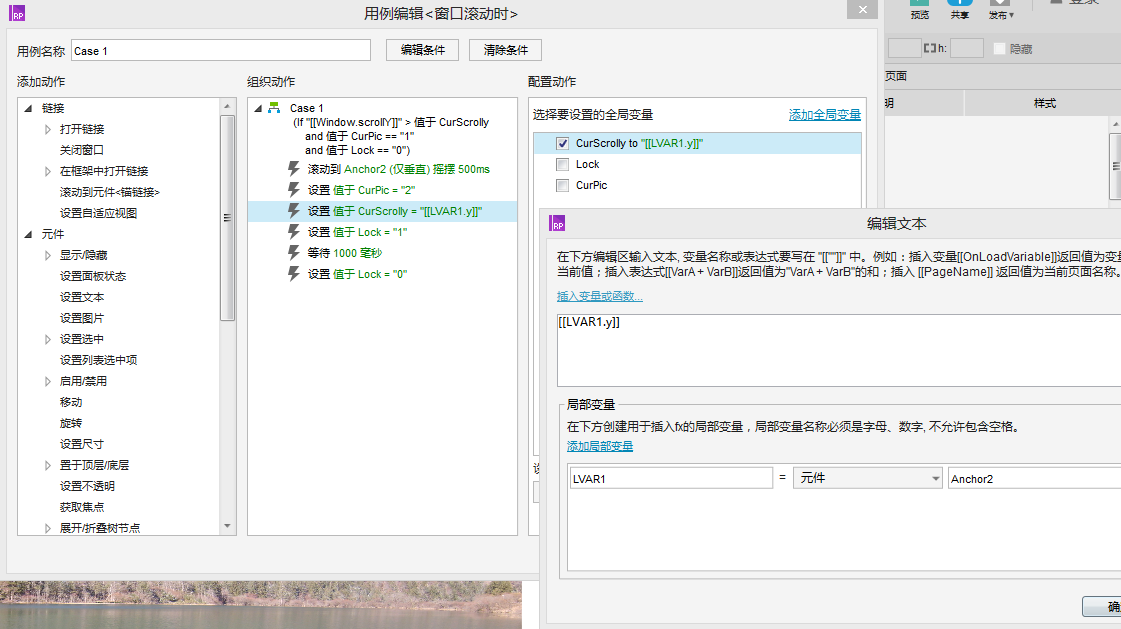The height and width of the screenshot is (629, 1121).
Task: Expand the 置于顶层/底层 node
Action: pyautogui.click(x=48, y=465)
